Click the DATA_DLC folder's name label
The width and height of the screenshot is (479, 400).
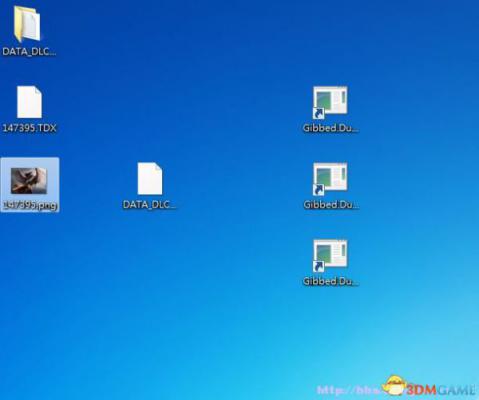click(x=29, y=52)
